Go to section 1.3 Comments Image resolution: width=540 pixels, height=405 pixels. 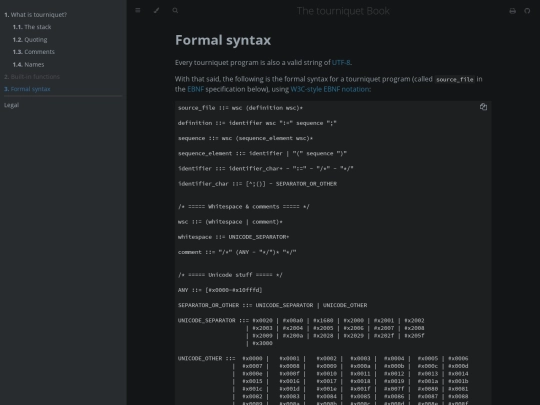click(x=33, y=52)
